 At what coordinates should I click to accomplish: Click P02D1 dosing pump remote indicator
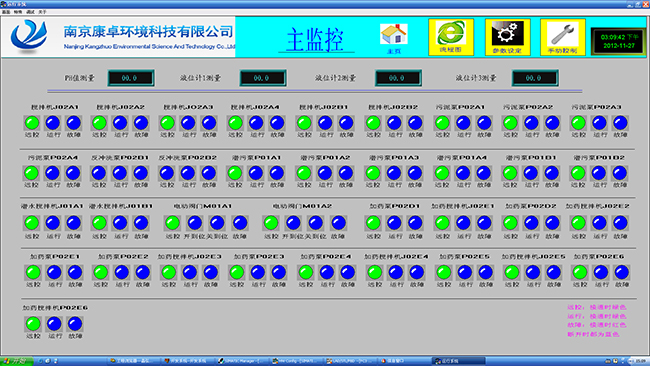point(373,223)
